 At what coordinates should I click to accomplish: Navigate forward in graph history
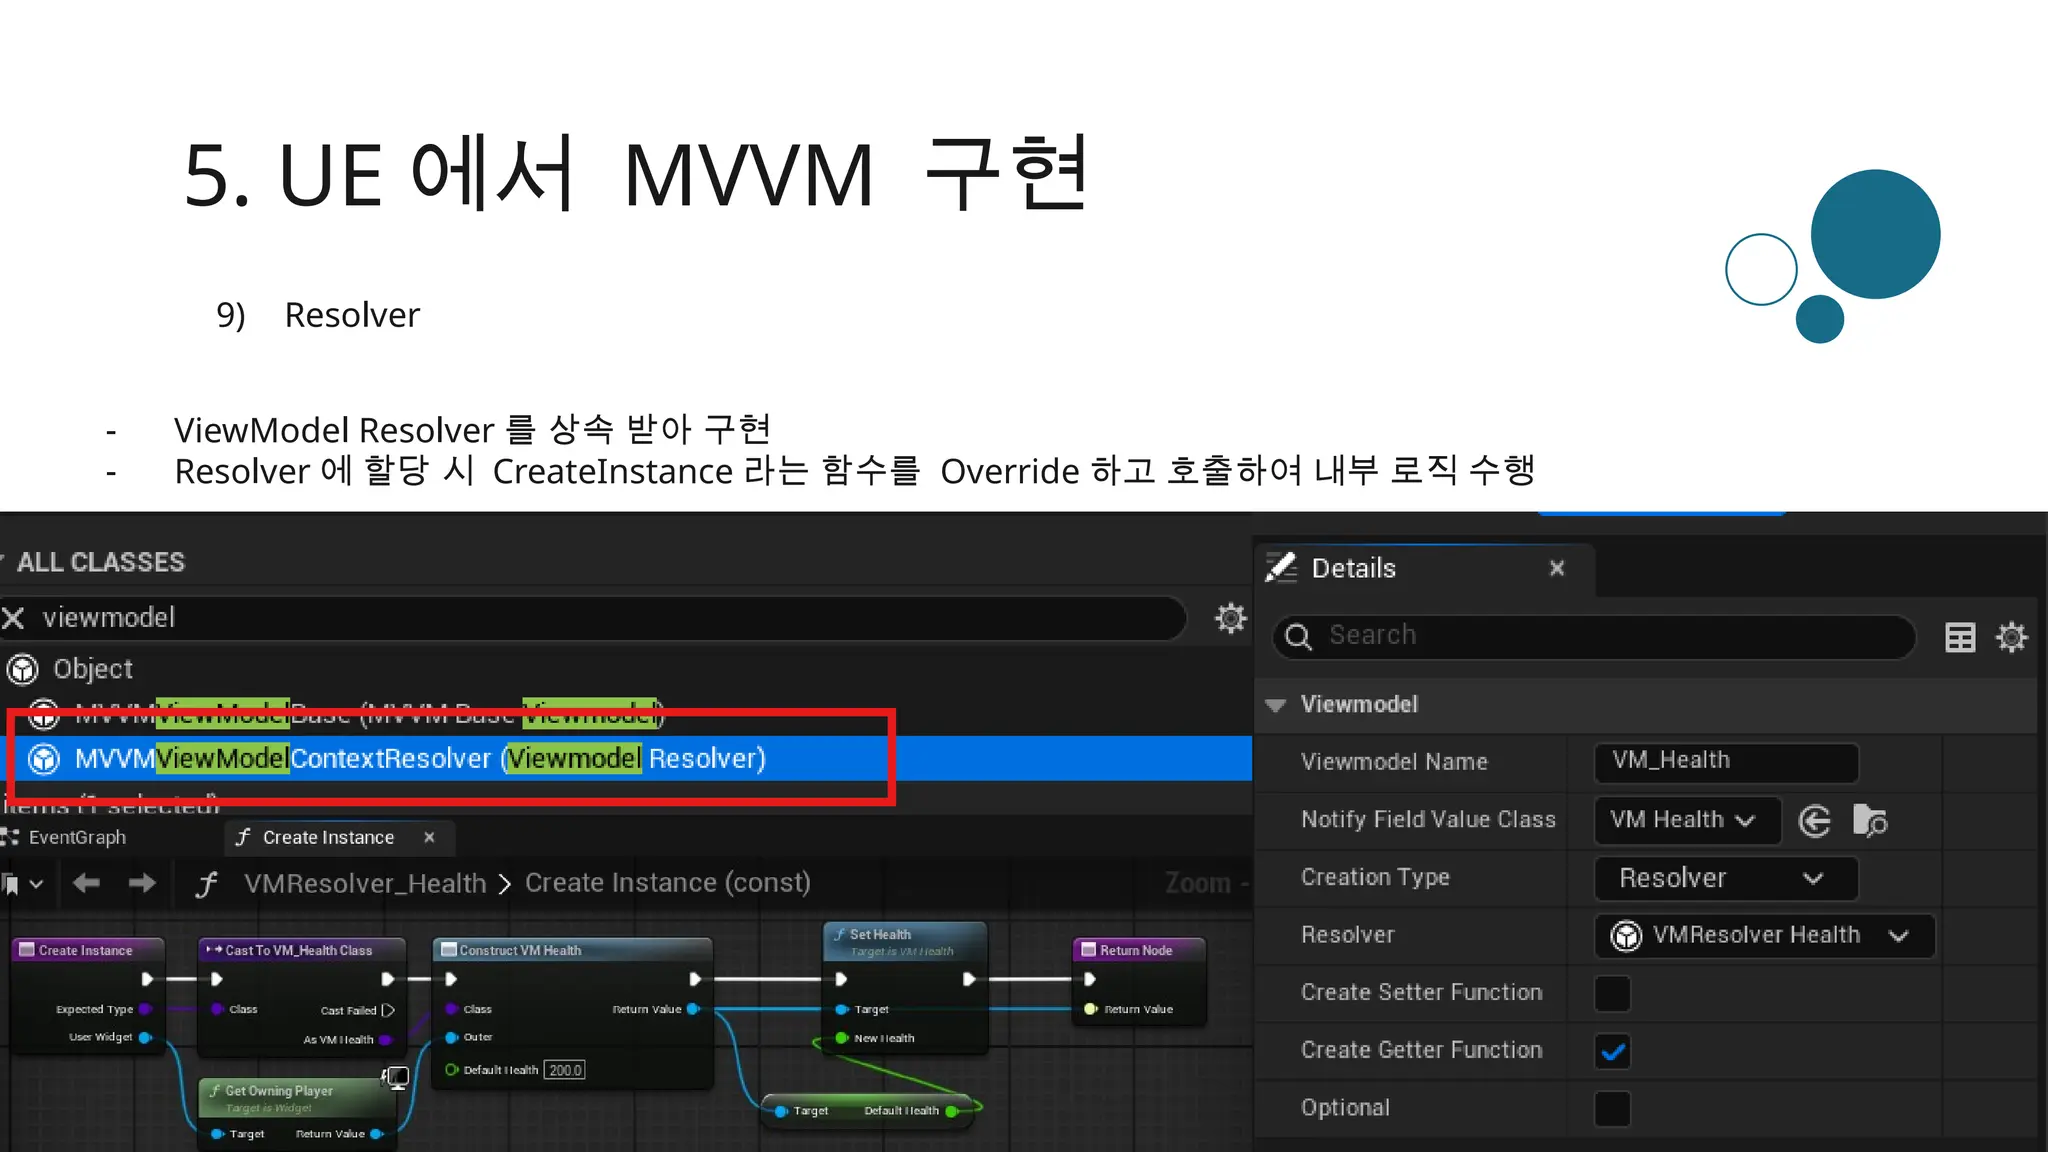(142, 883)
